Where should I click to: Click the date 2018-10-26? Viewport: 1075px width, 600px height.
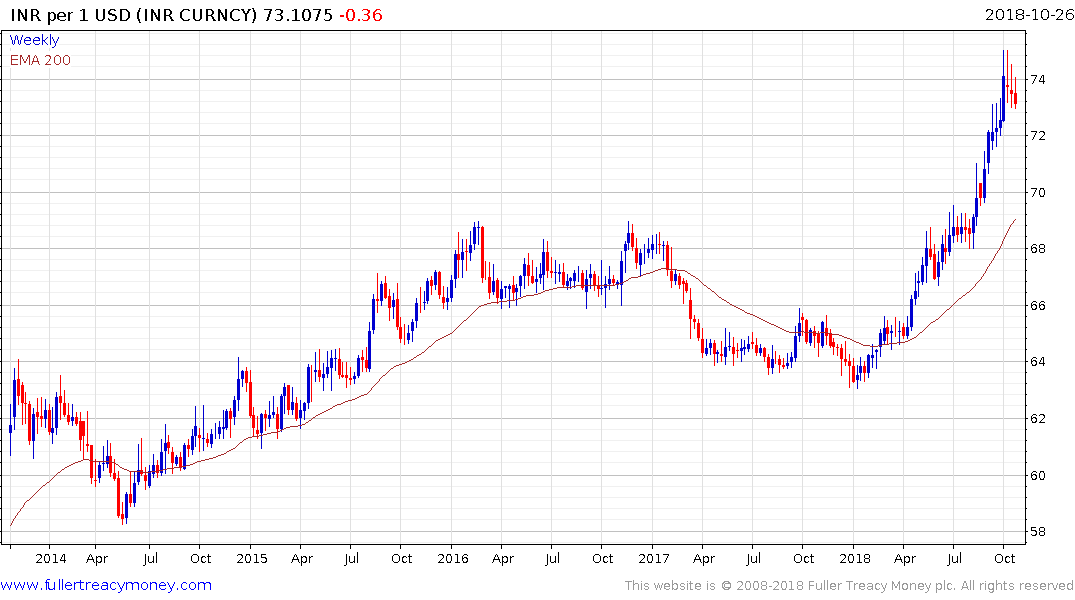1029,15
